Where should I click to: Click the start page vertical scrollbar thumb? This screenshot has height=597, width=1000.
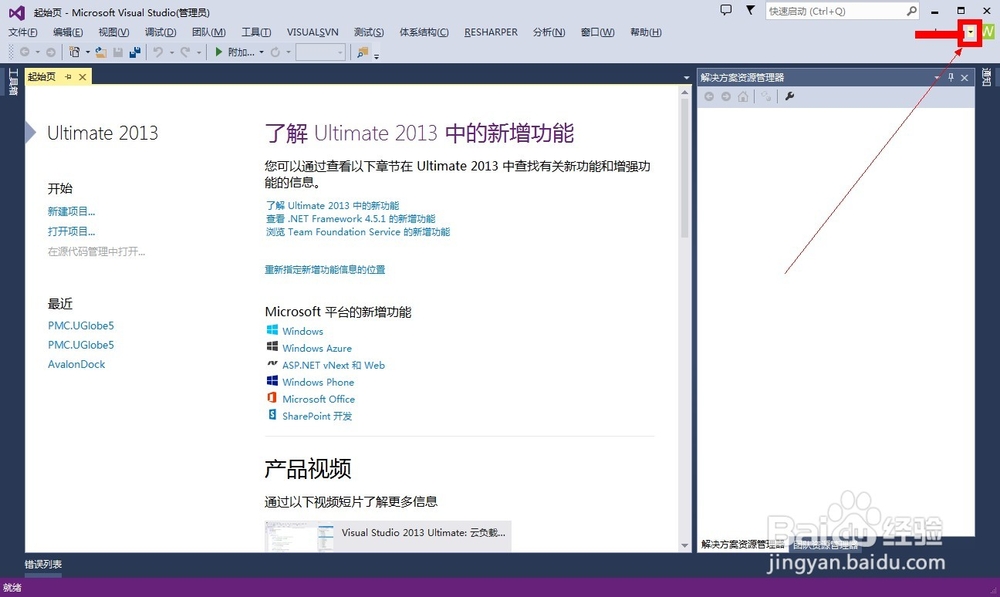[x=684, y=168]
